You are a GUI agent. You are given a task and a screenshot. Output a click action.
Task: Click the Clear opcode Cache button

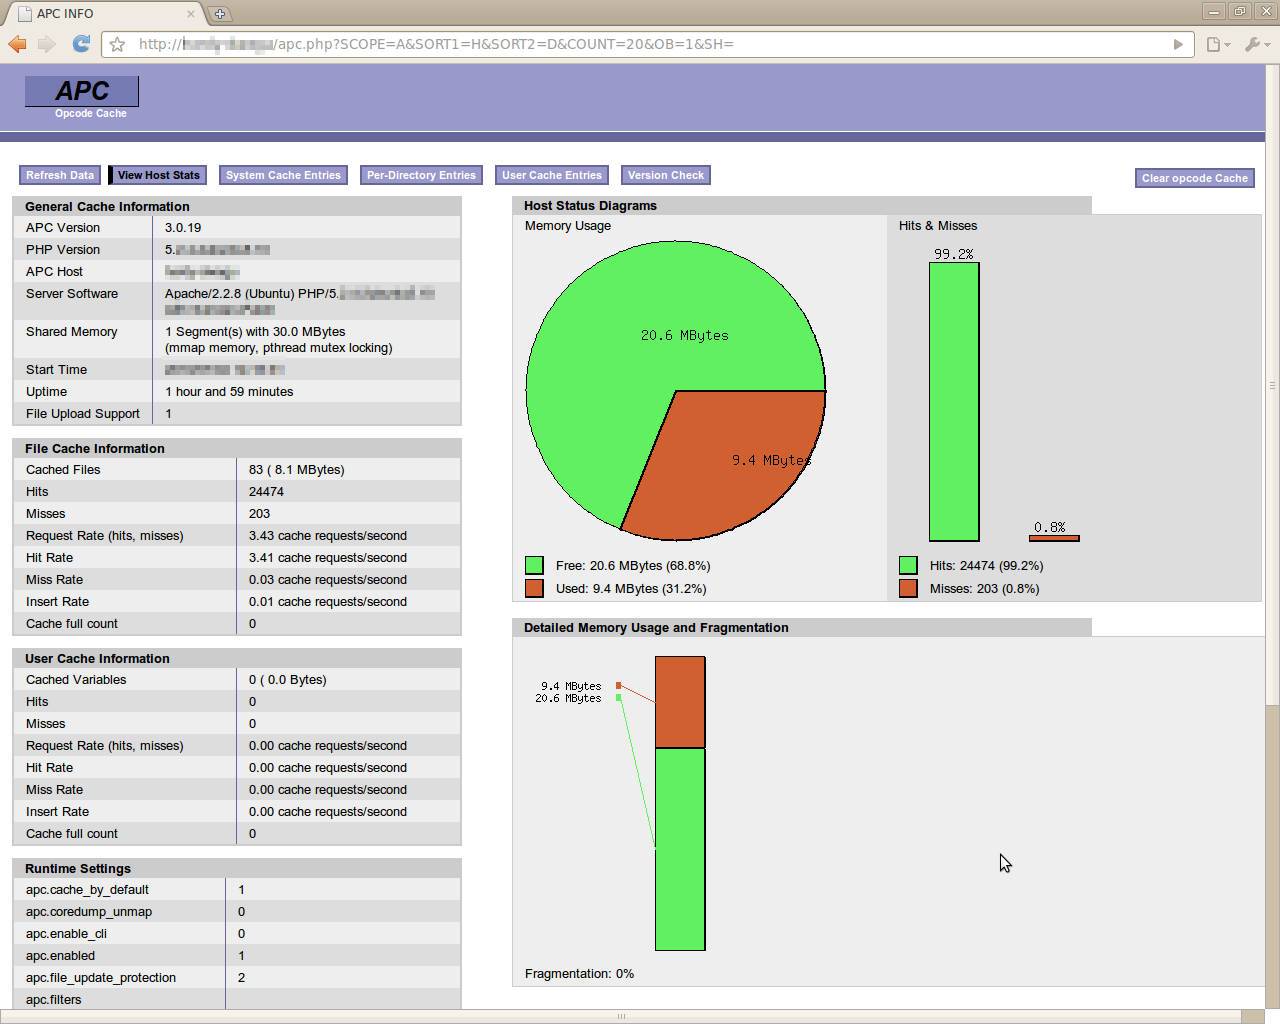click(1195, 178)
